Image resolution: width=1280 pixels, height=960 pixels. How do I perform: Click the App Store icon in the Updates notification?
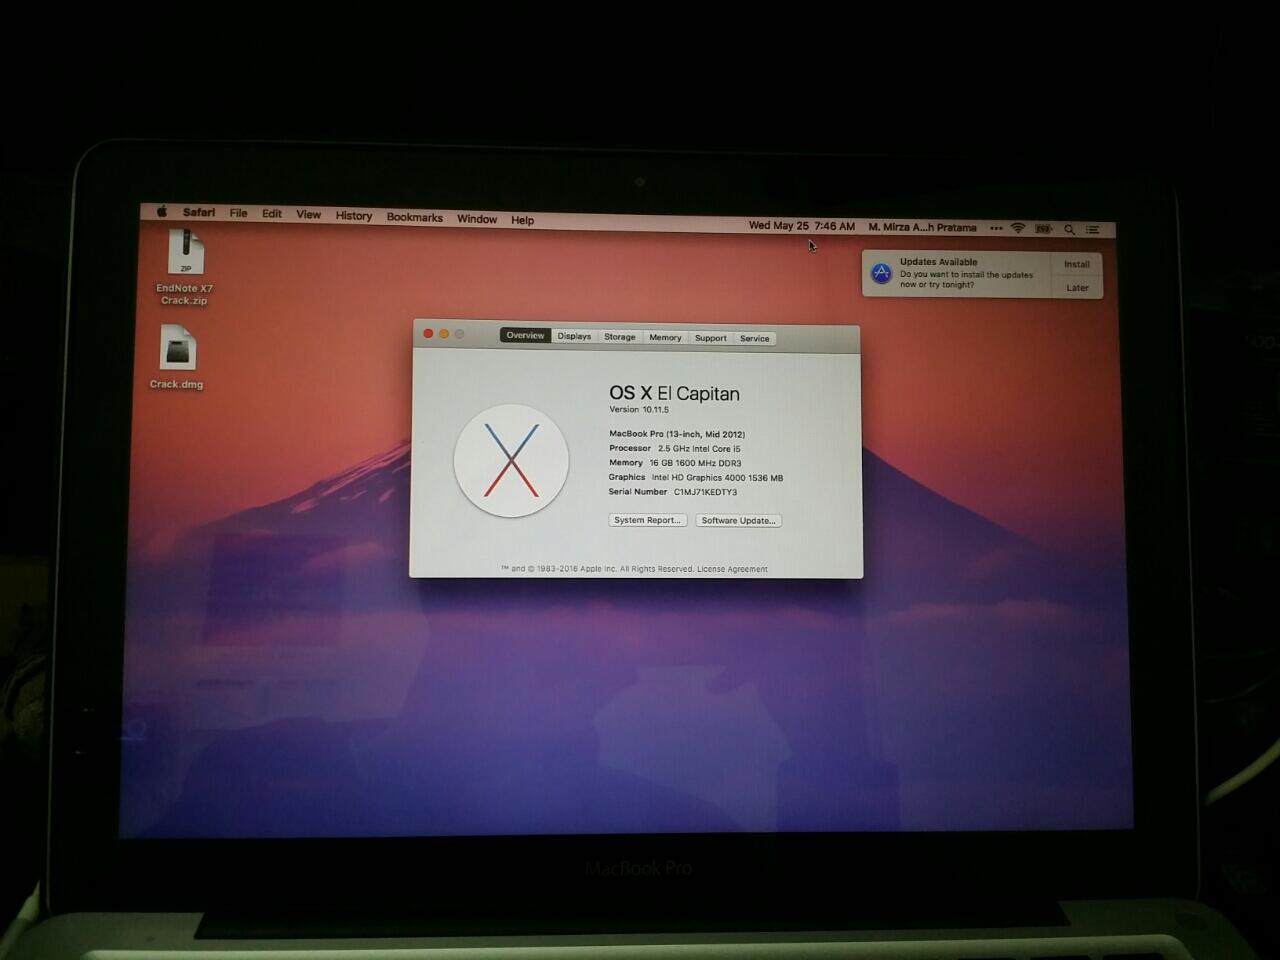click(x=881, y=273)
